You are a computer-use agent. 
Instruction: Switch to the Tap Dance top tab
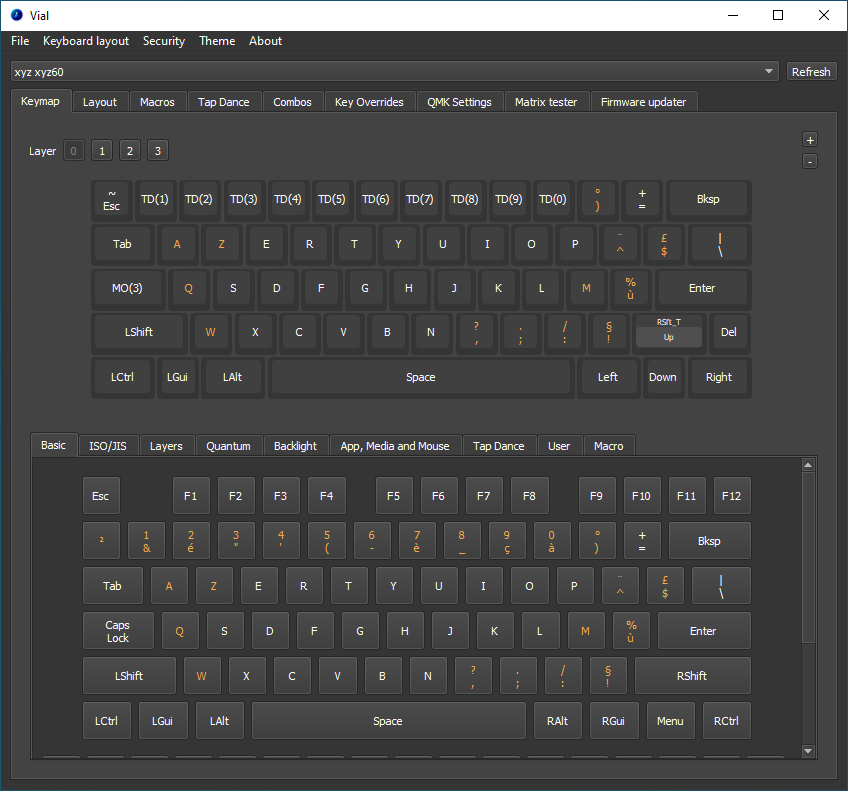click(x=225, y=102)
